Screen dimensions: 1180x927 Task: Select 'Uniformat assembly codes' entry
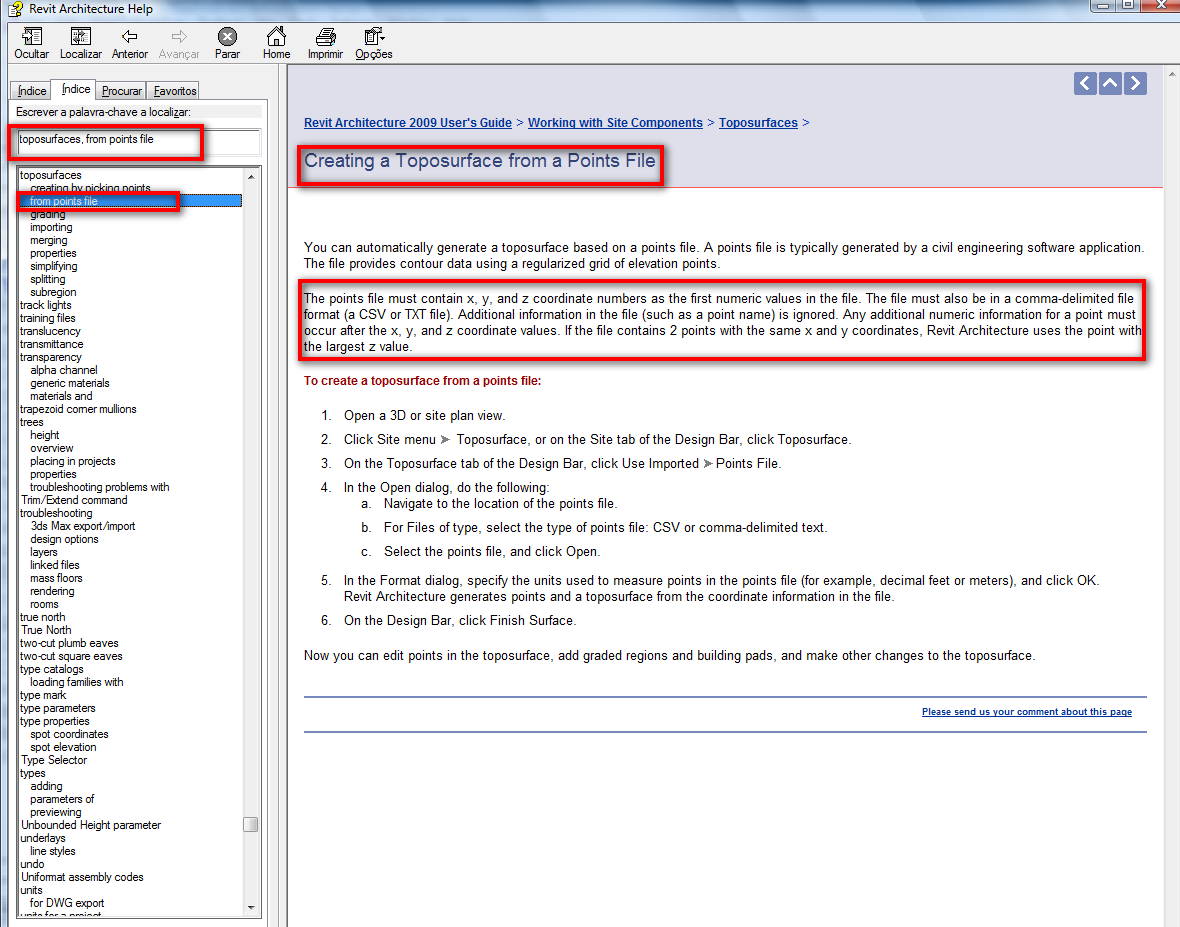coord(82,877)
